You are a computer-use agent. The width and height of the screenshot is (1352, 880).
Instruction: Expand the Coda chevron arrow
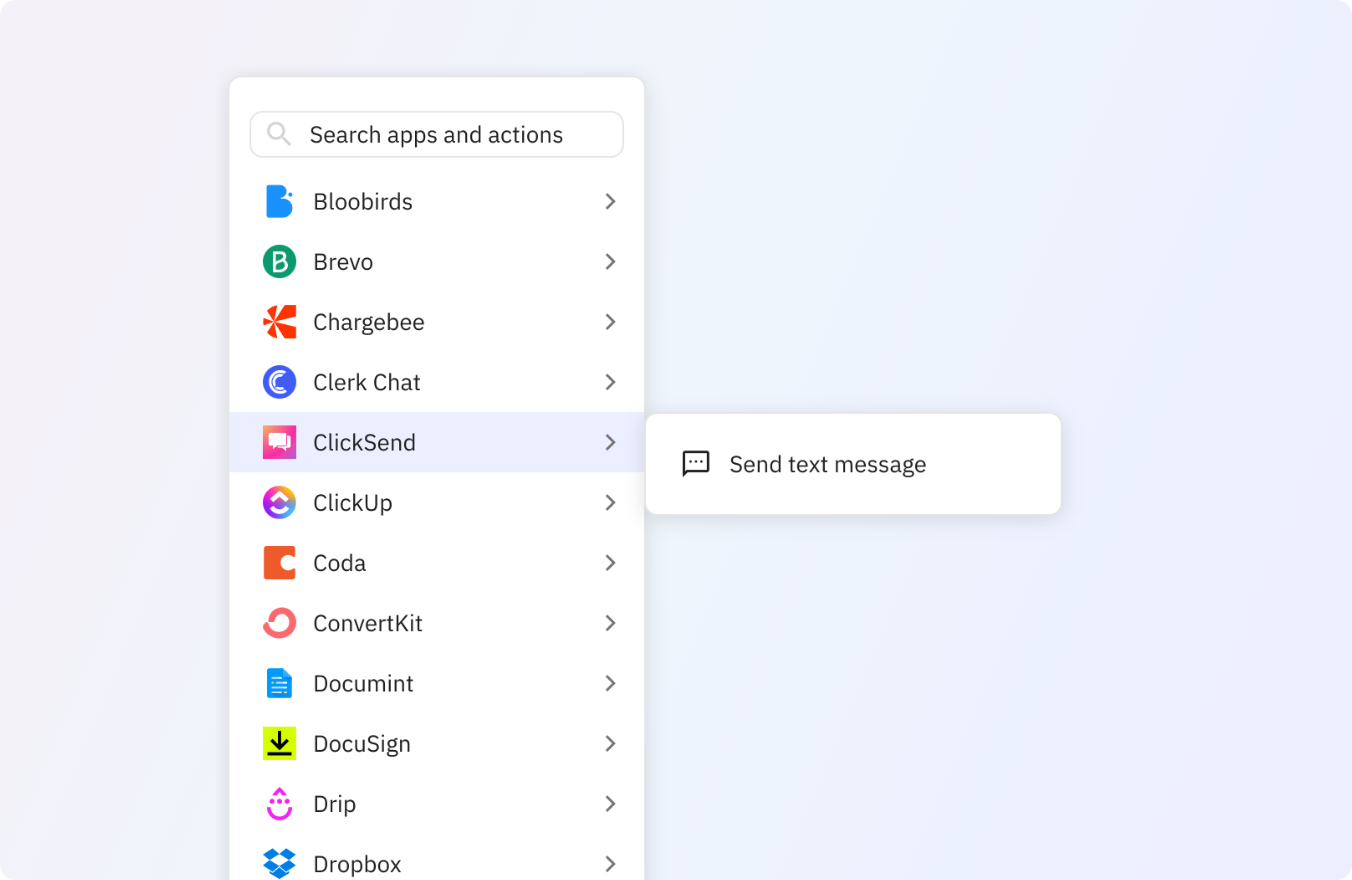(610, 563)
